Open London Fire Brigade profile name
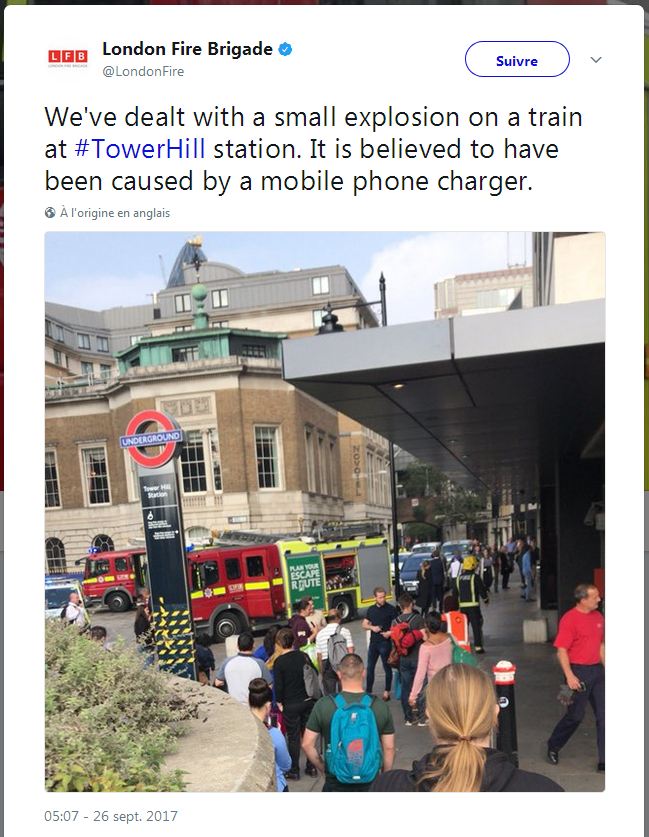Image resolution: width=649 pixels, height=837 pixels. (187, 49)
